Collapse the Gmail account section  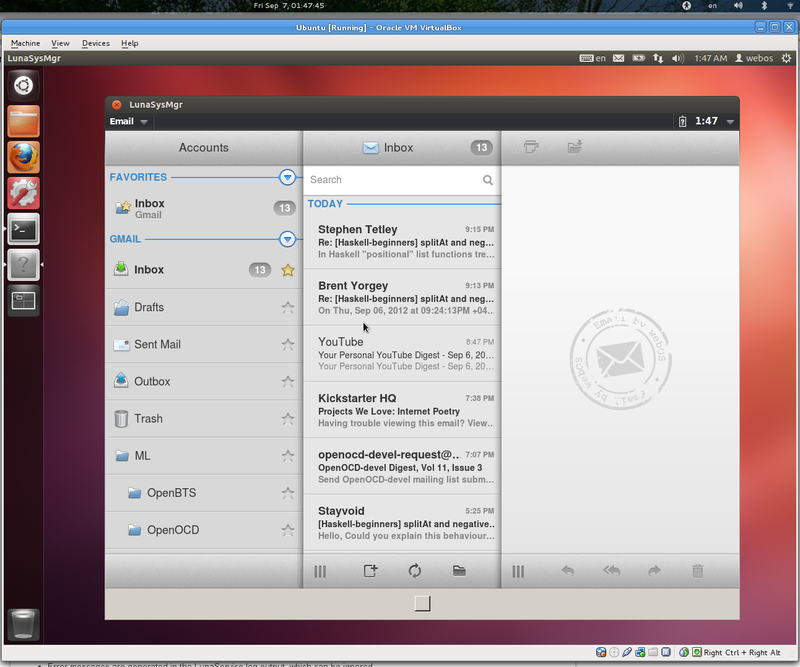tap(288, 239)
